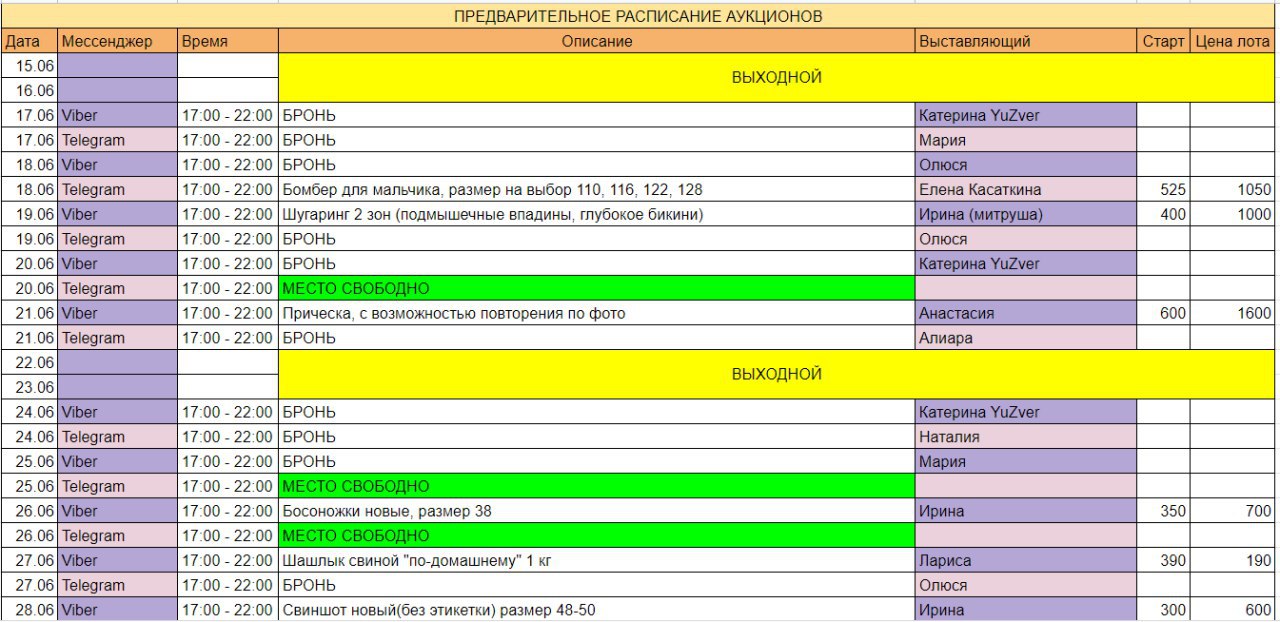Select the Шугаринг 2 зон description cell
This screenshot has height=622, width=1280.
[x=596, y=214]
